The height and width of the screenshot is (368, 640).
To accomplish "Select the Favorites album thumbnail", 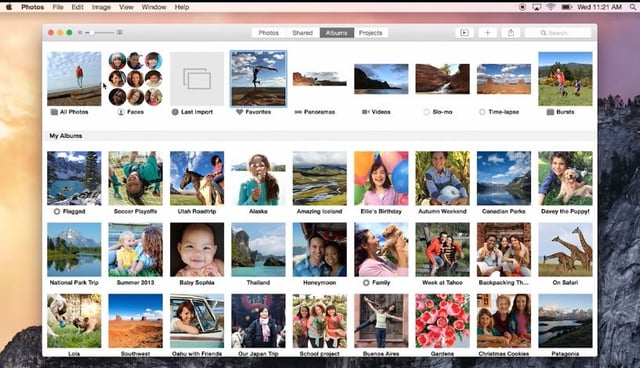I will tap(258, 79).
